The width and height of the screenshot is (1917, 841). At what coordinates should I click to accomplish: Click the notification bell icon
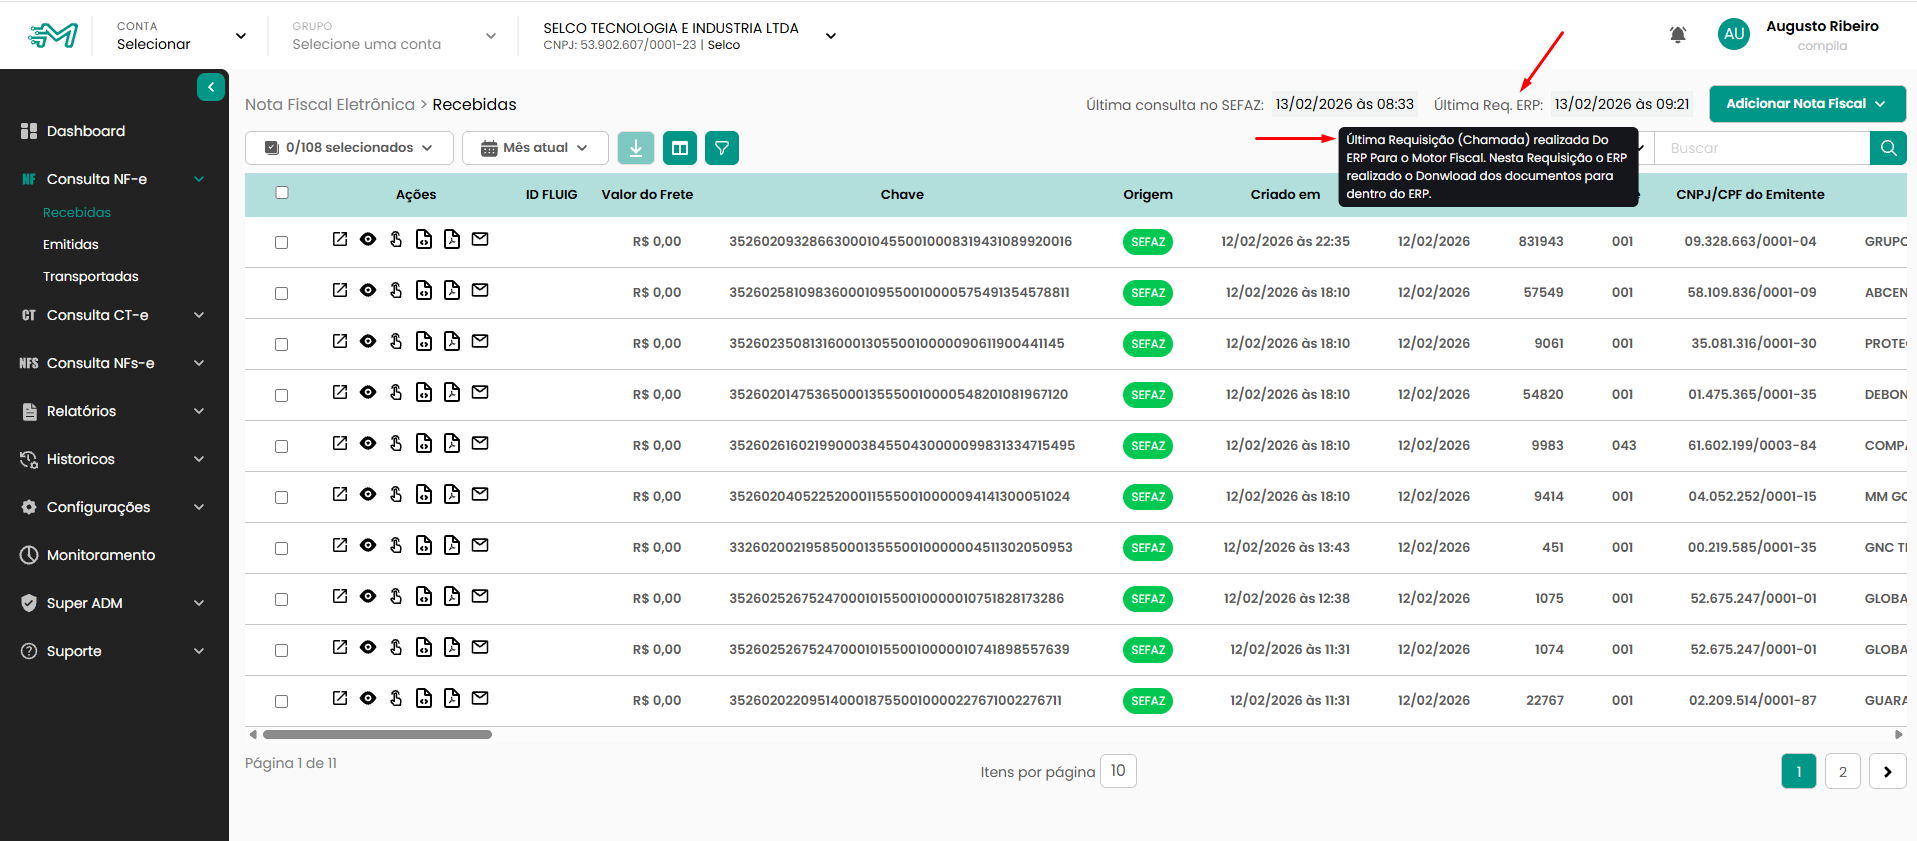pos(1677,35)
